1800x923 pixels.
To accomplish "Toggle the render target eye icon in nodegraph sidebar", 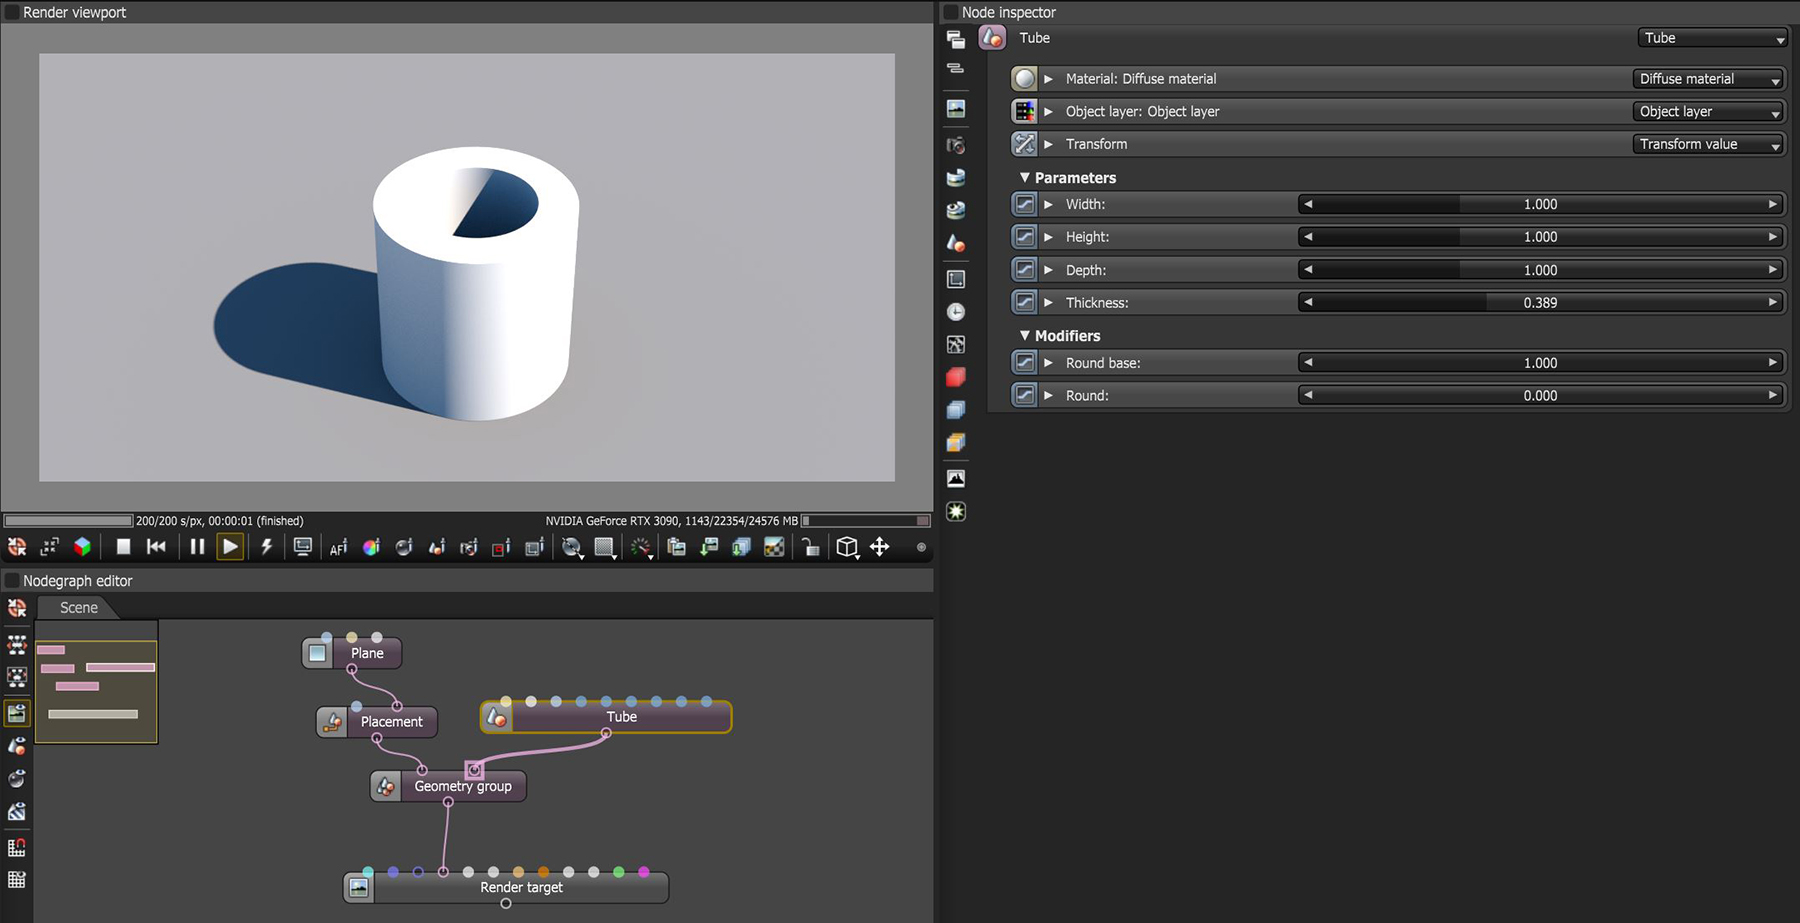I will point(17,713).
